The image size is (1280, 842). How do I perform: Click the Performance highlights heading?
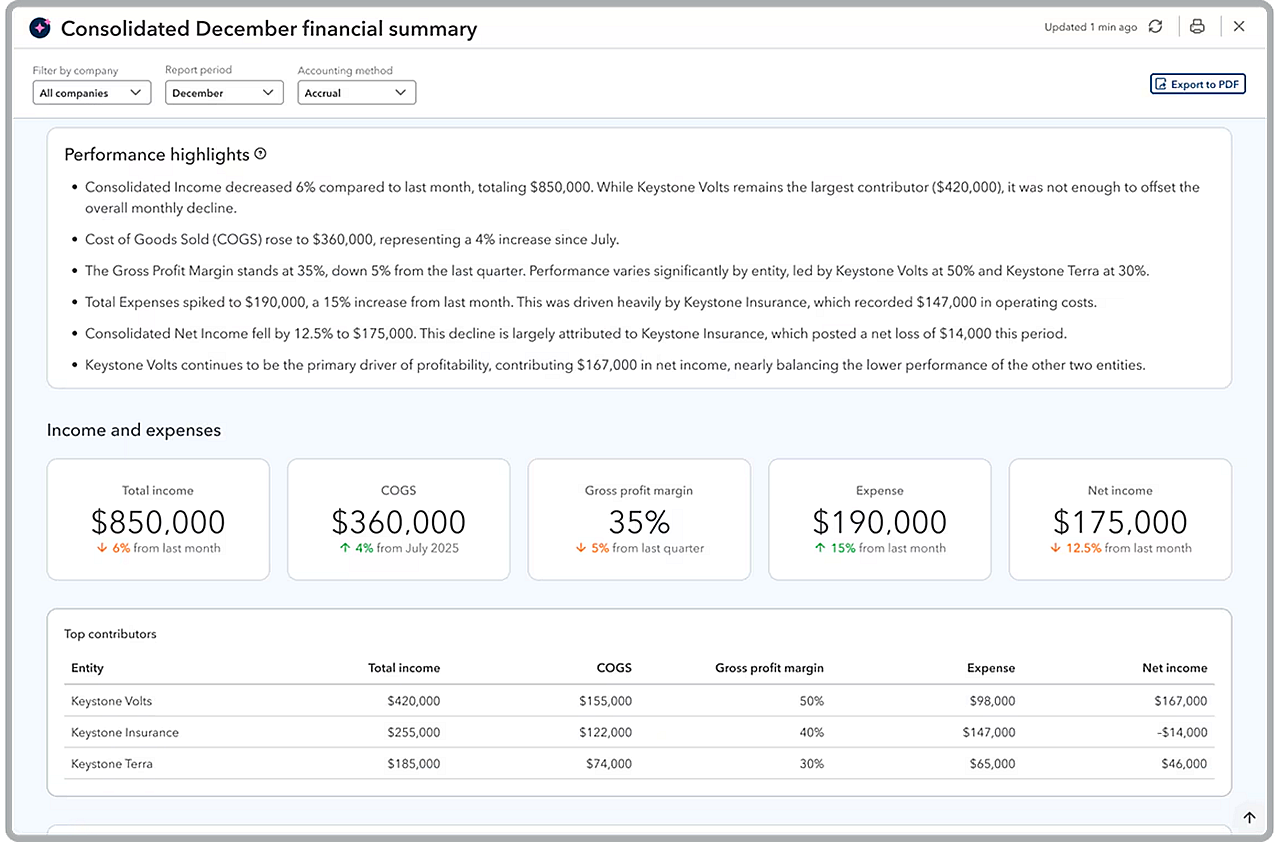pyautogui.click(x=157, y=155)
